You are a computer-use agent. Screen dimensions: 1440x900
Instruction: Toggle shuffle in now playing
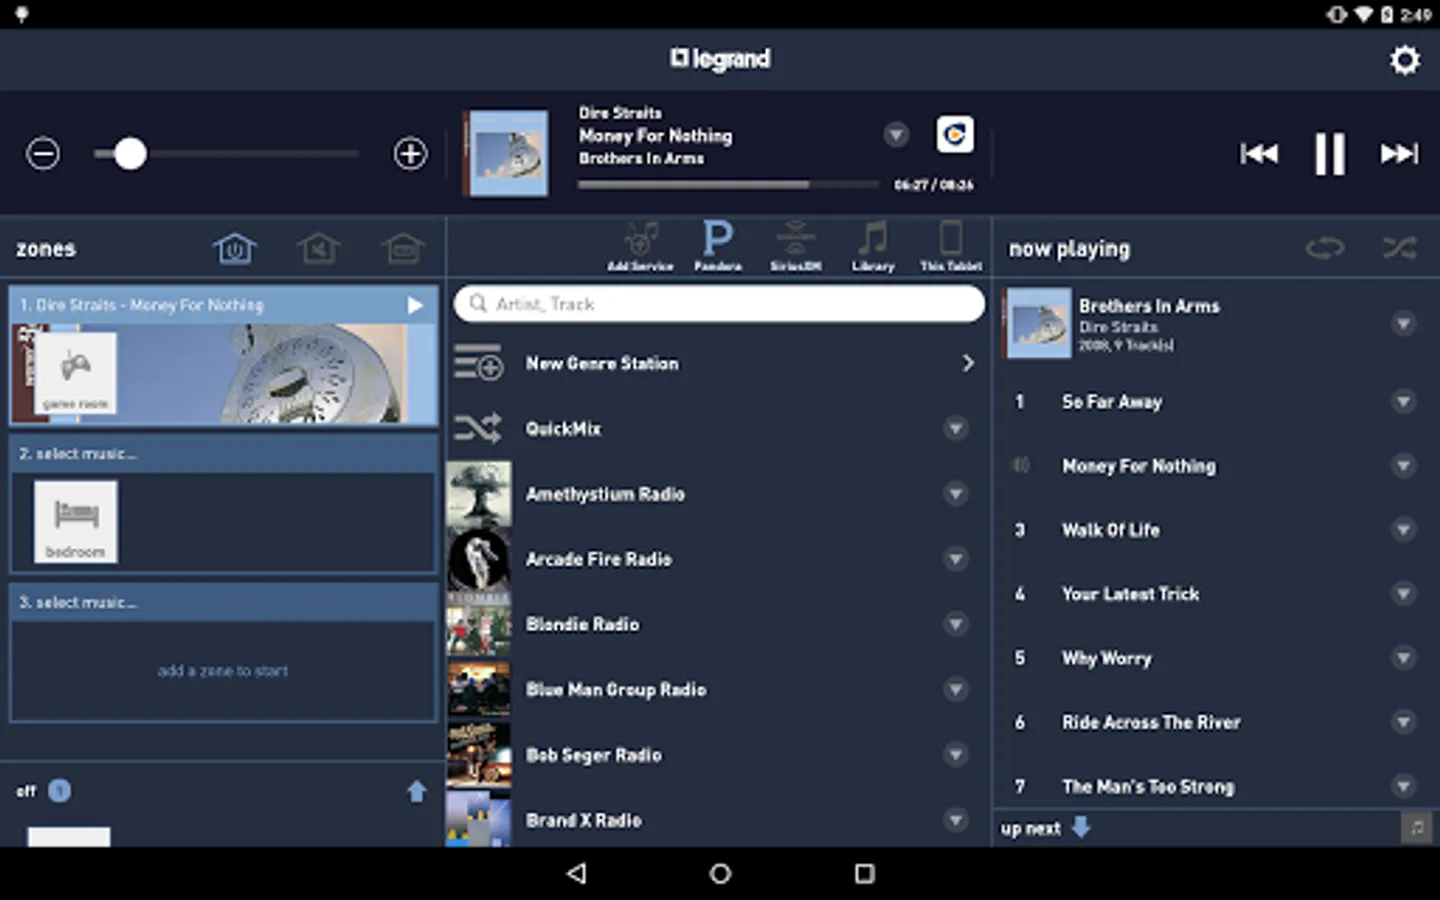[x=1399, y=248]
